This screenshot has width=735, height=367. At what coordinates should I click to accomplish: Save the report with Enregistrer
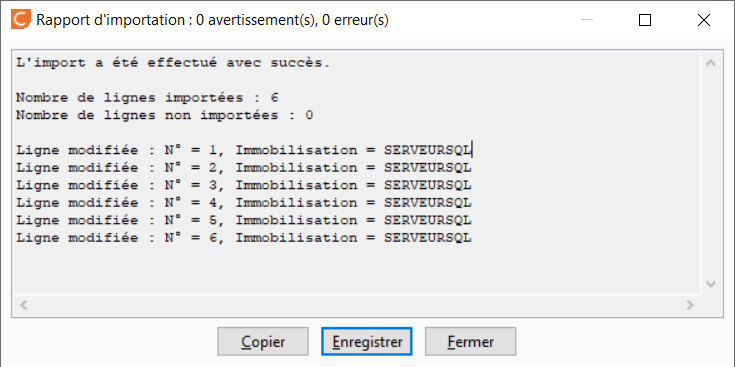coord(367,341)
